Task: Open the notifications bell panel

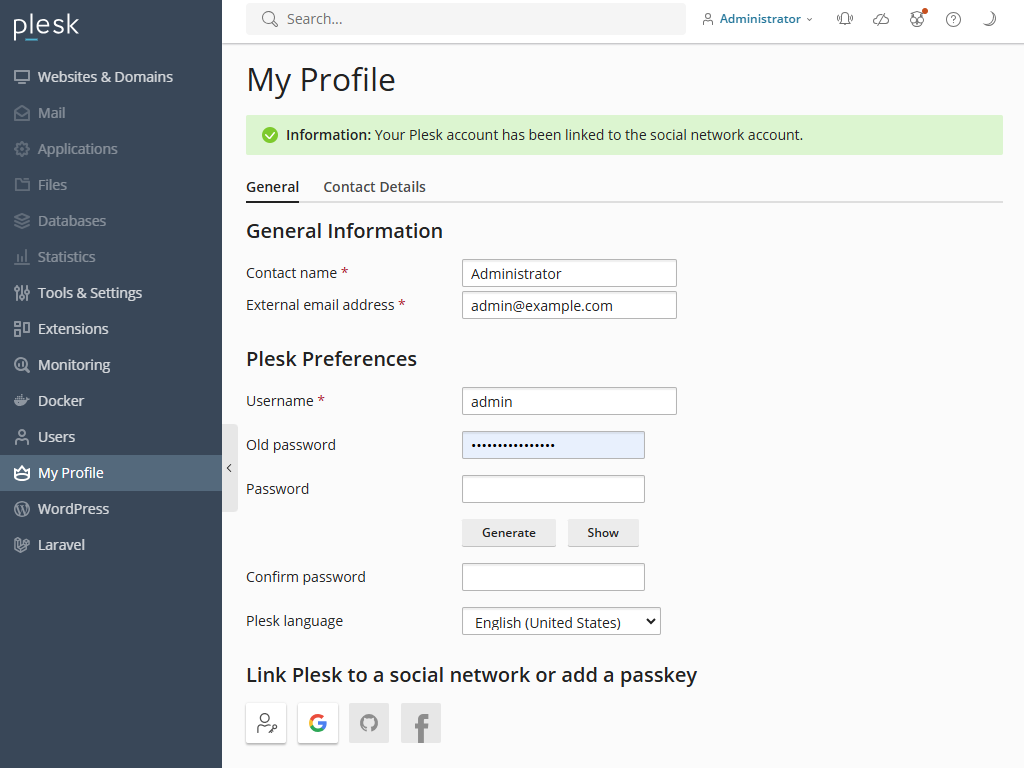Action: 845,18
